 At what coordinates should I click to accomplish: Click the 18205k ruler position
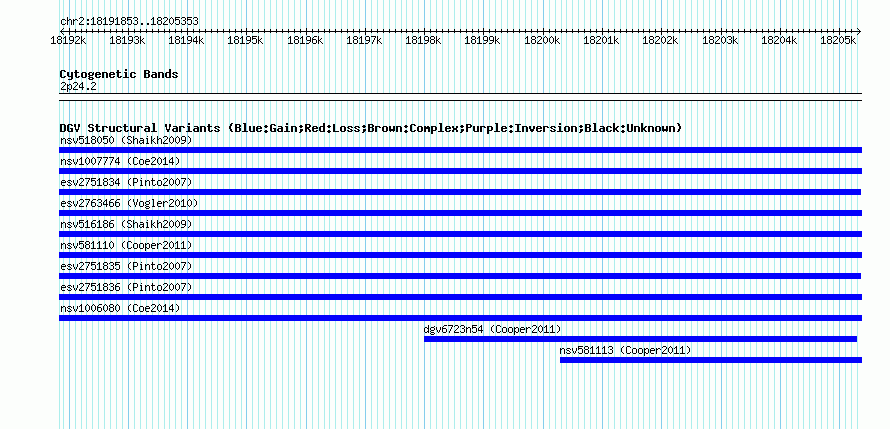tap(838, 40)
